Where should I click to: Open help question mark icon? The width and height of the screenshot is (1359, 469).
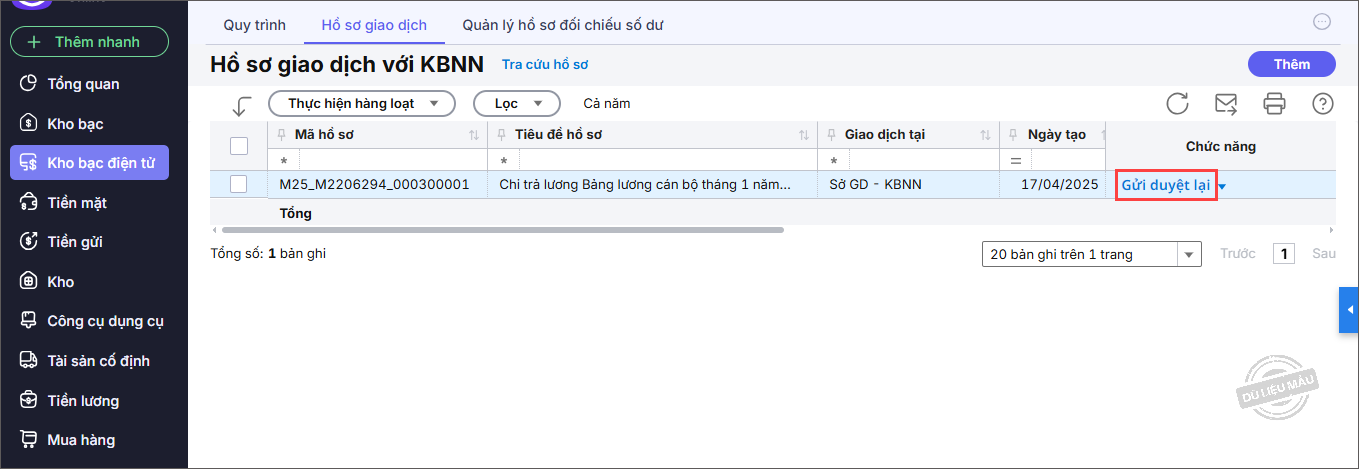point(1322,103)
